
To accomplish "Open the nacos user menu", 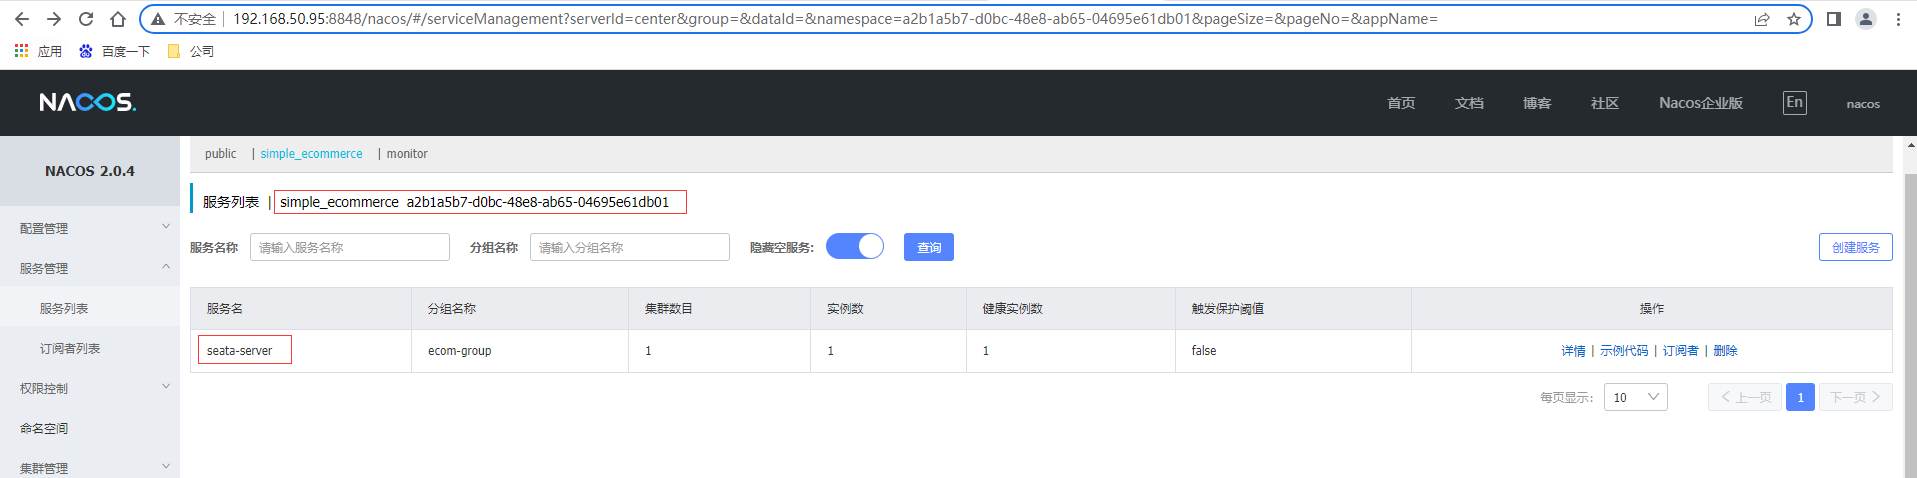I will [1863, 104].
